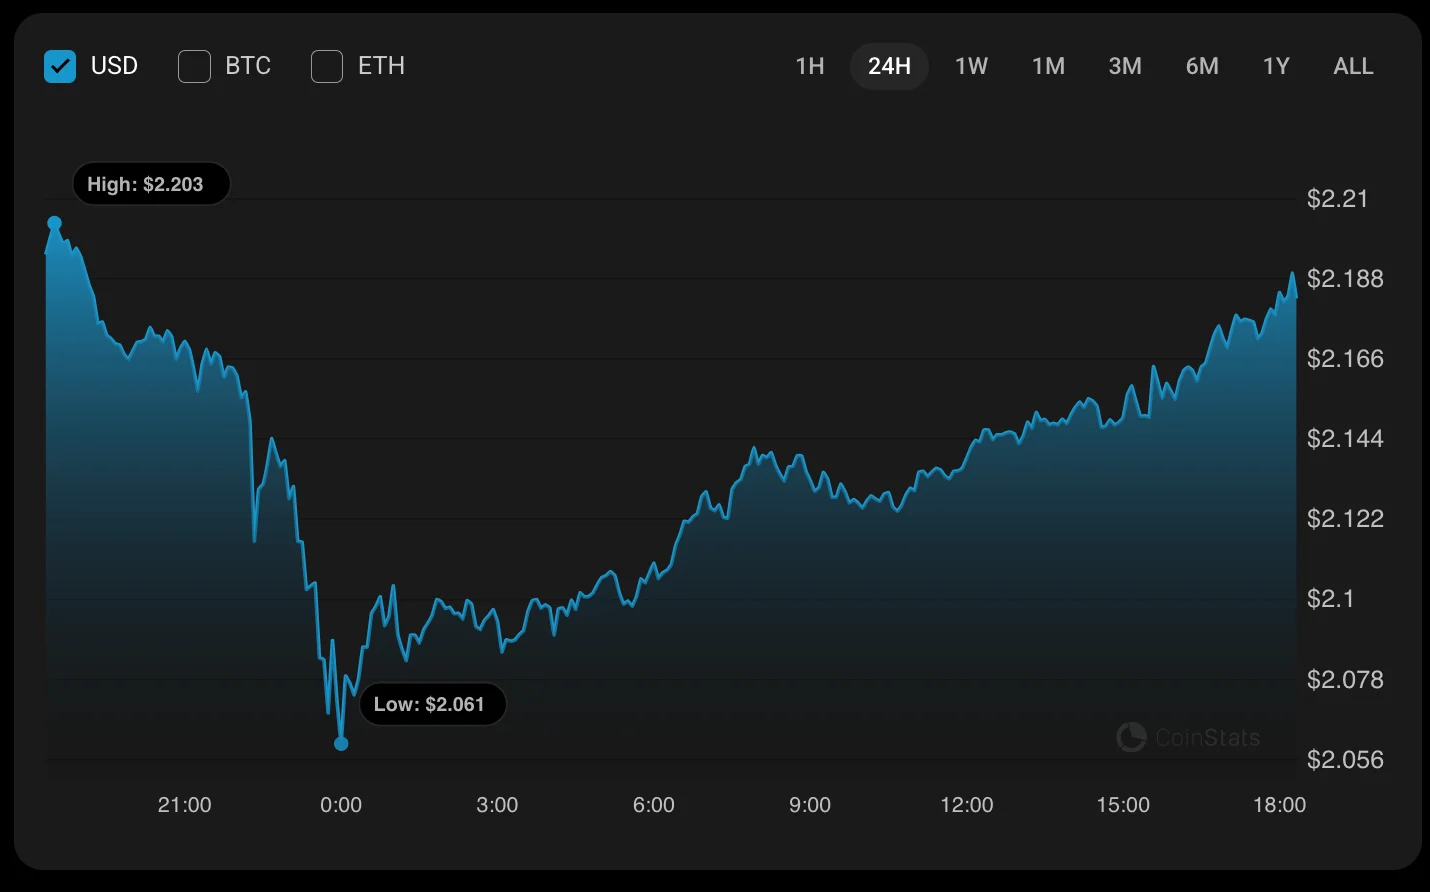Click the $2.21 price axis label

pyautogui.click(x=1337, y=199)
